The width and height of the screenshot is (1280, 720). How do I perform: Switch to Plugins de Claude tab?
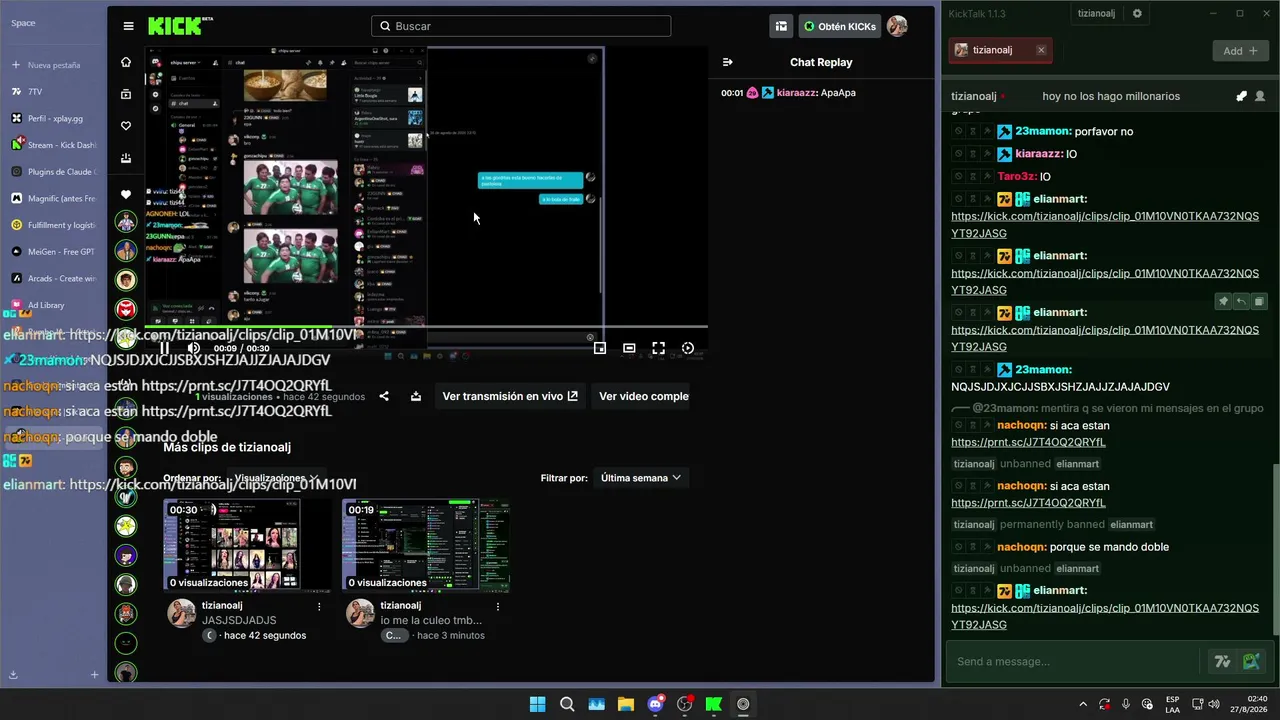tap(53, 172)
